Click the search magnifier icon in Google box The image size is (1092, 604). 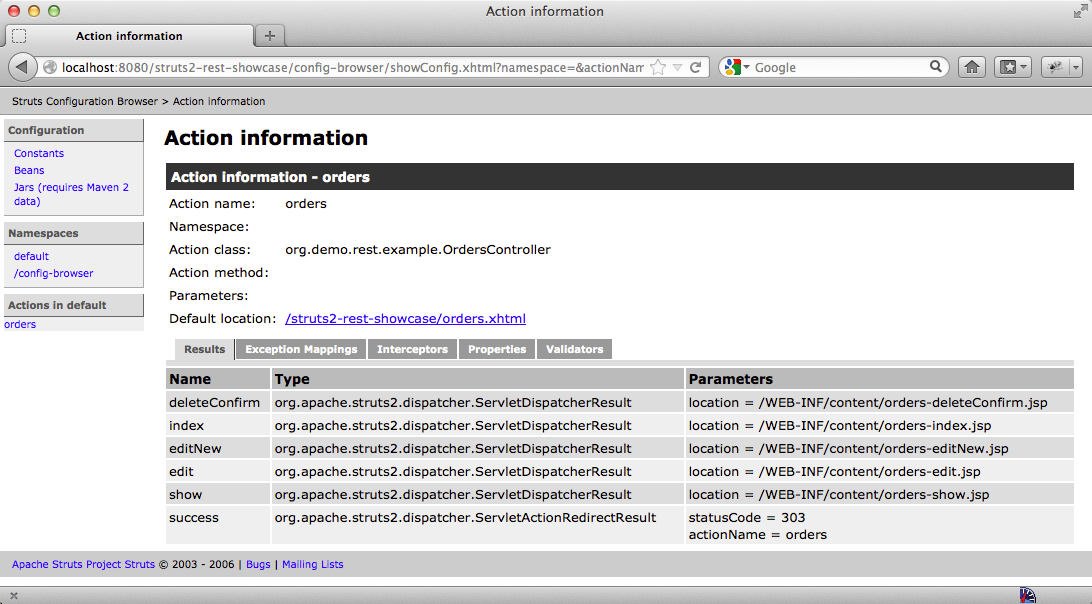(x=936, y=67)
